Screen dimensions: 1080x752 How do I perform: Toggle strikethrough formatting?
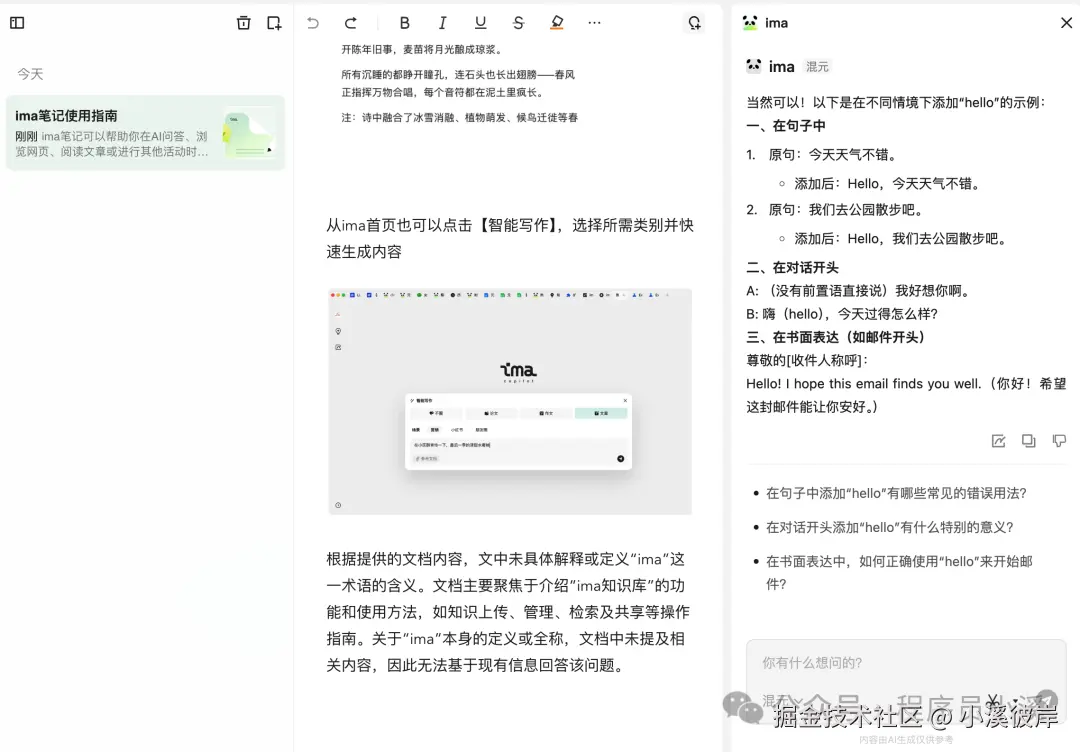519,23
